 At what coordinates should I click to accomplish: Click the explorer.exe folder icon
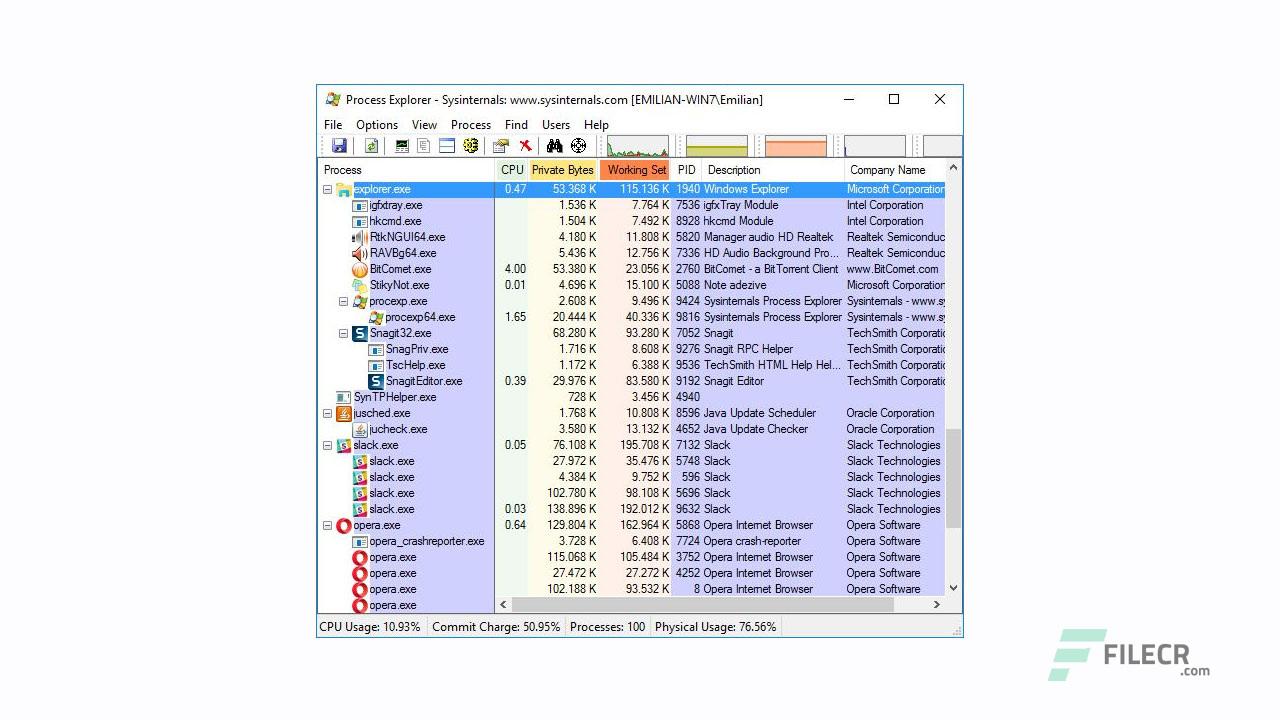[x=344, y=189]
